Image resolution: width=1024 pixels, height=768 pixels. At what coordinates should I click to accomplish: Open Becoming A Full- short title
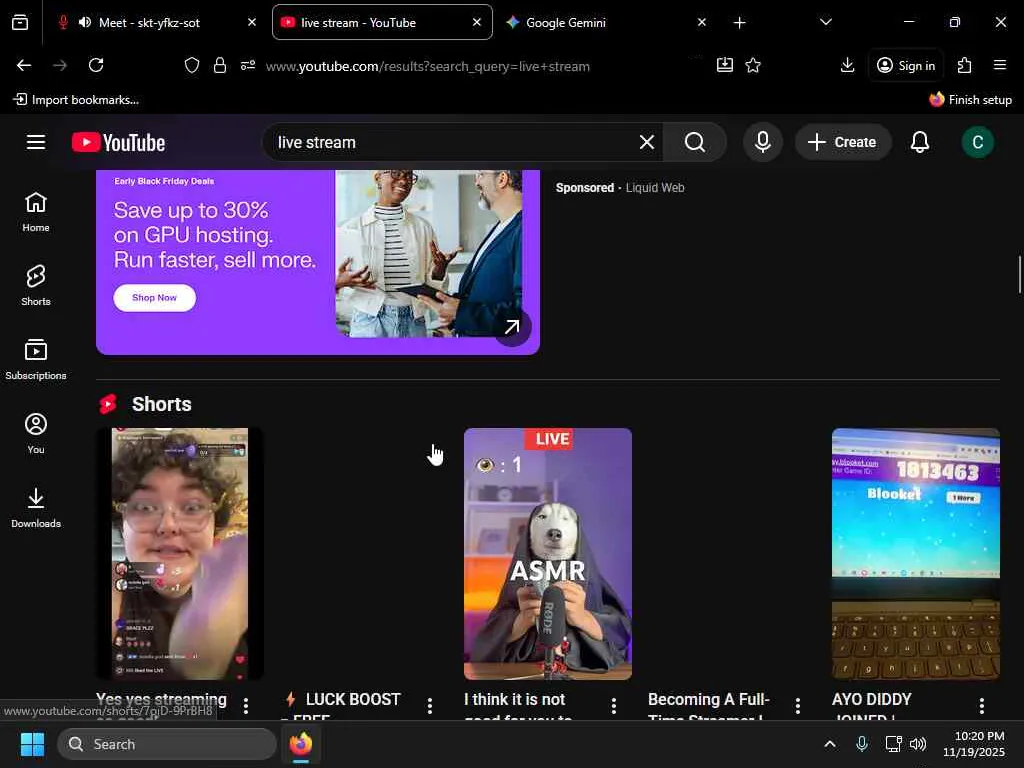[x=709, y=705]
